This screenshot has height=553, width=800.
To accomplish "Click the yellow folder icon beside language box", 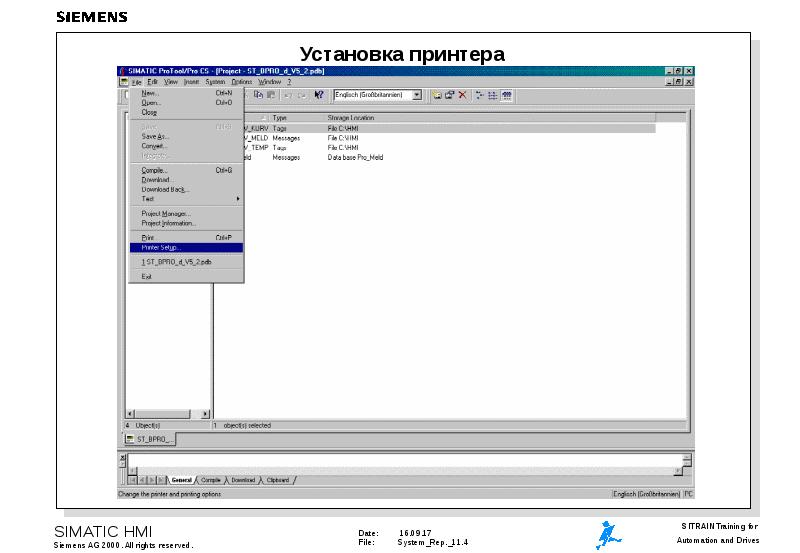I will click(438, 95).
